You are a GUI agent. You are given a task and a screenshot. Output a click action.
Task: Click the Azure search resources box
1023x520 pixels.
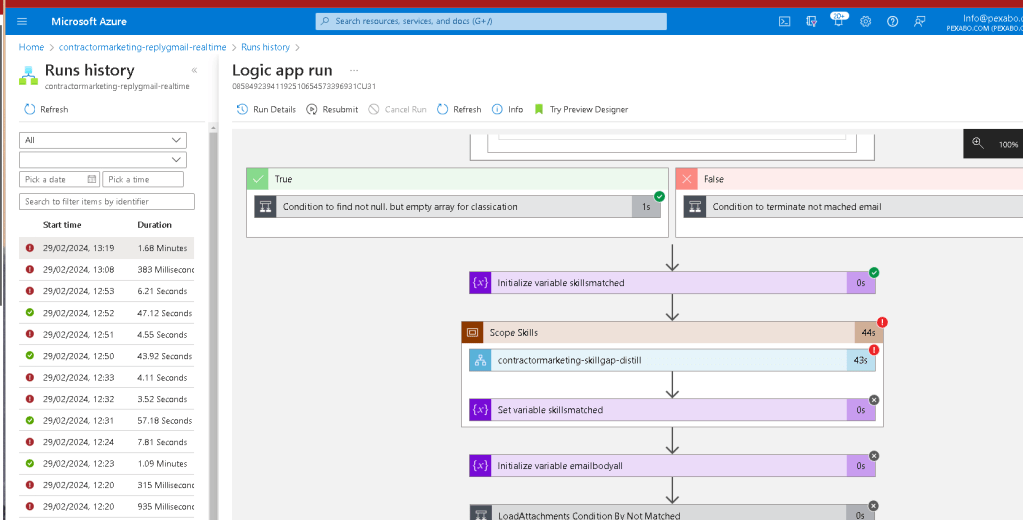point(491,22)
